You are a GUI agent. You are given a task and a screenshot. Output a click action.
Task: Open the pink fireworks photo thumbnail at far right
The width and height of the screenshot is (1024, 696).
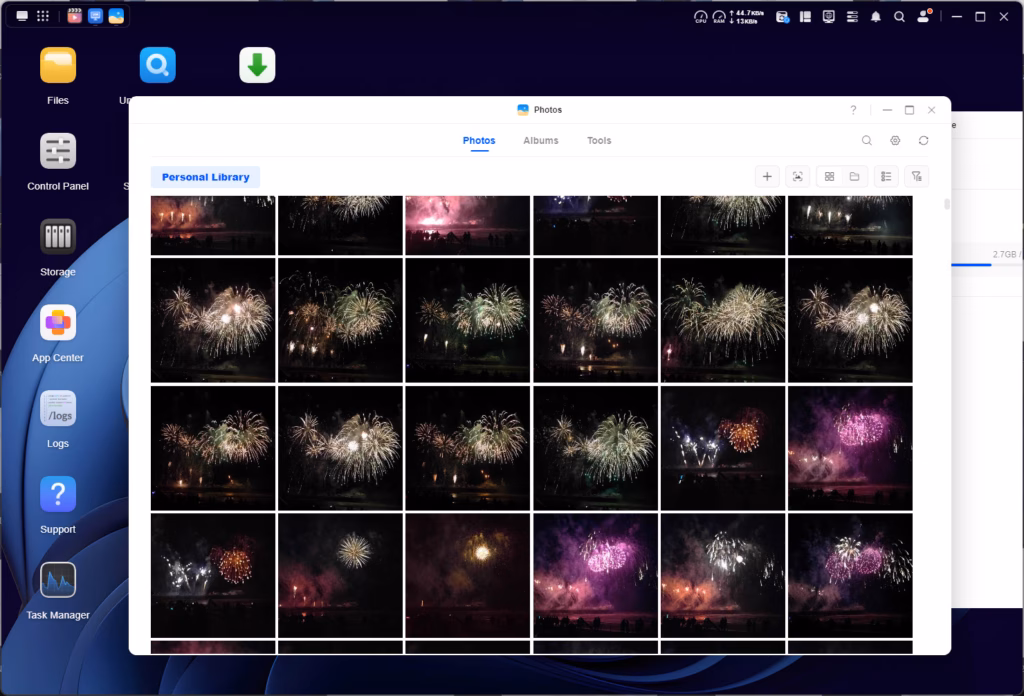850,447
